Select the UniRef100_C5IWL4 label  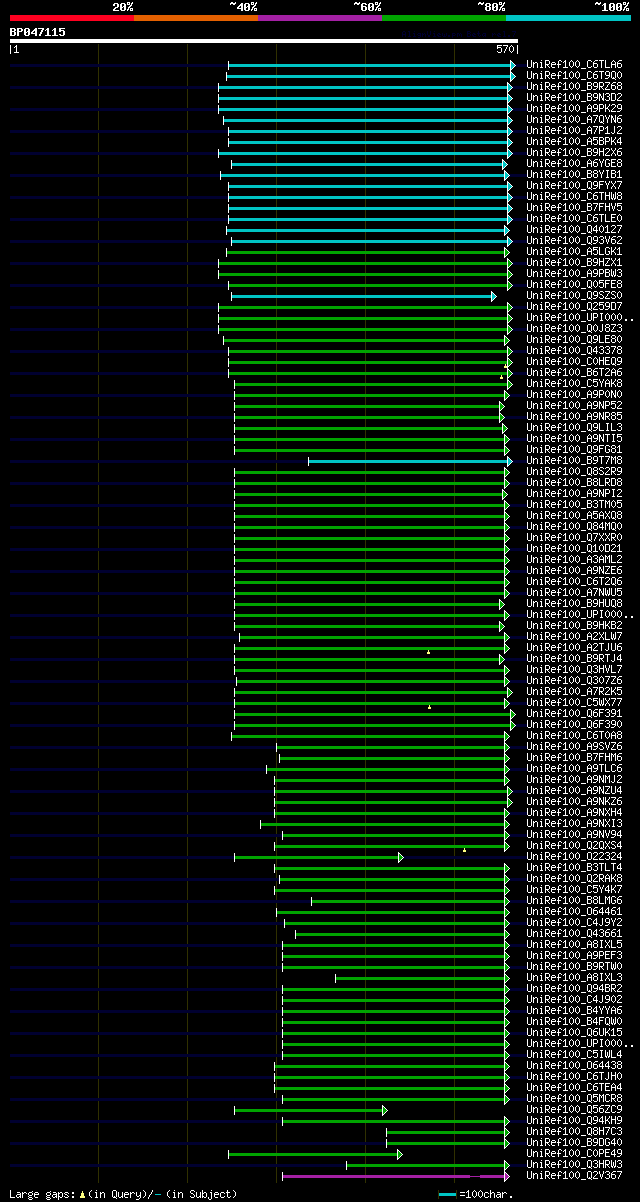pos(574,1054)
